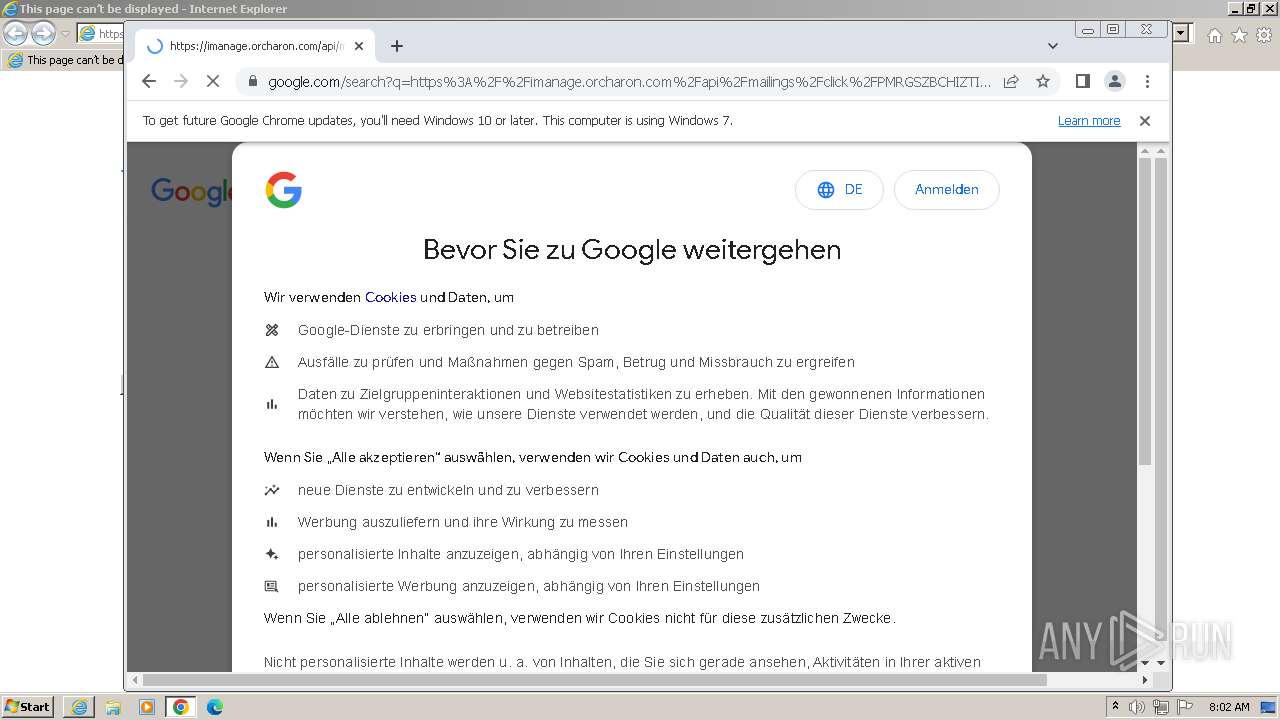Click the Anmelden sign-in button

click(x=946, y=190)
